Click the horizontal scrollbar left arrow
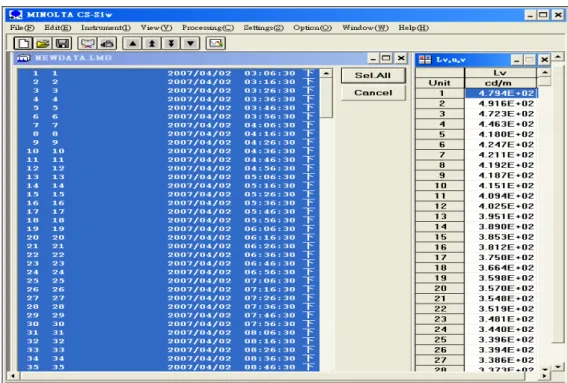 click(13, 376)
